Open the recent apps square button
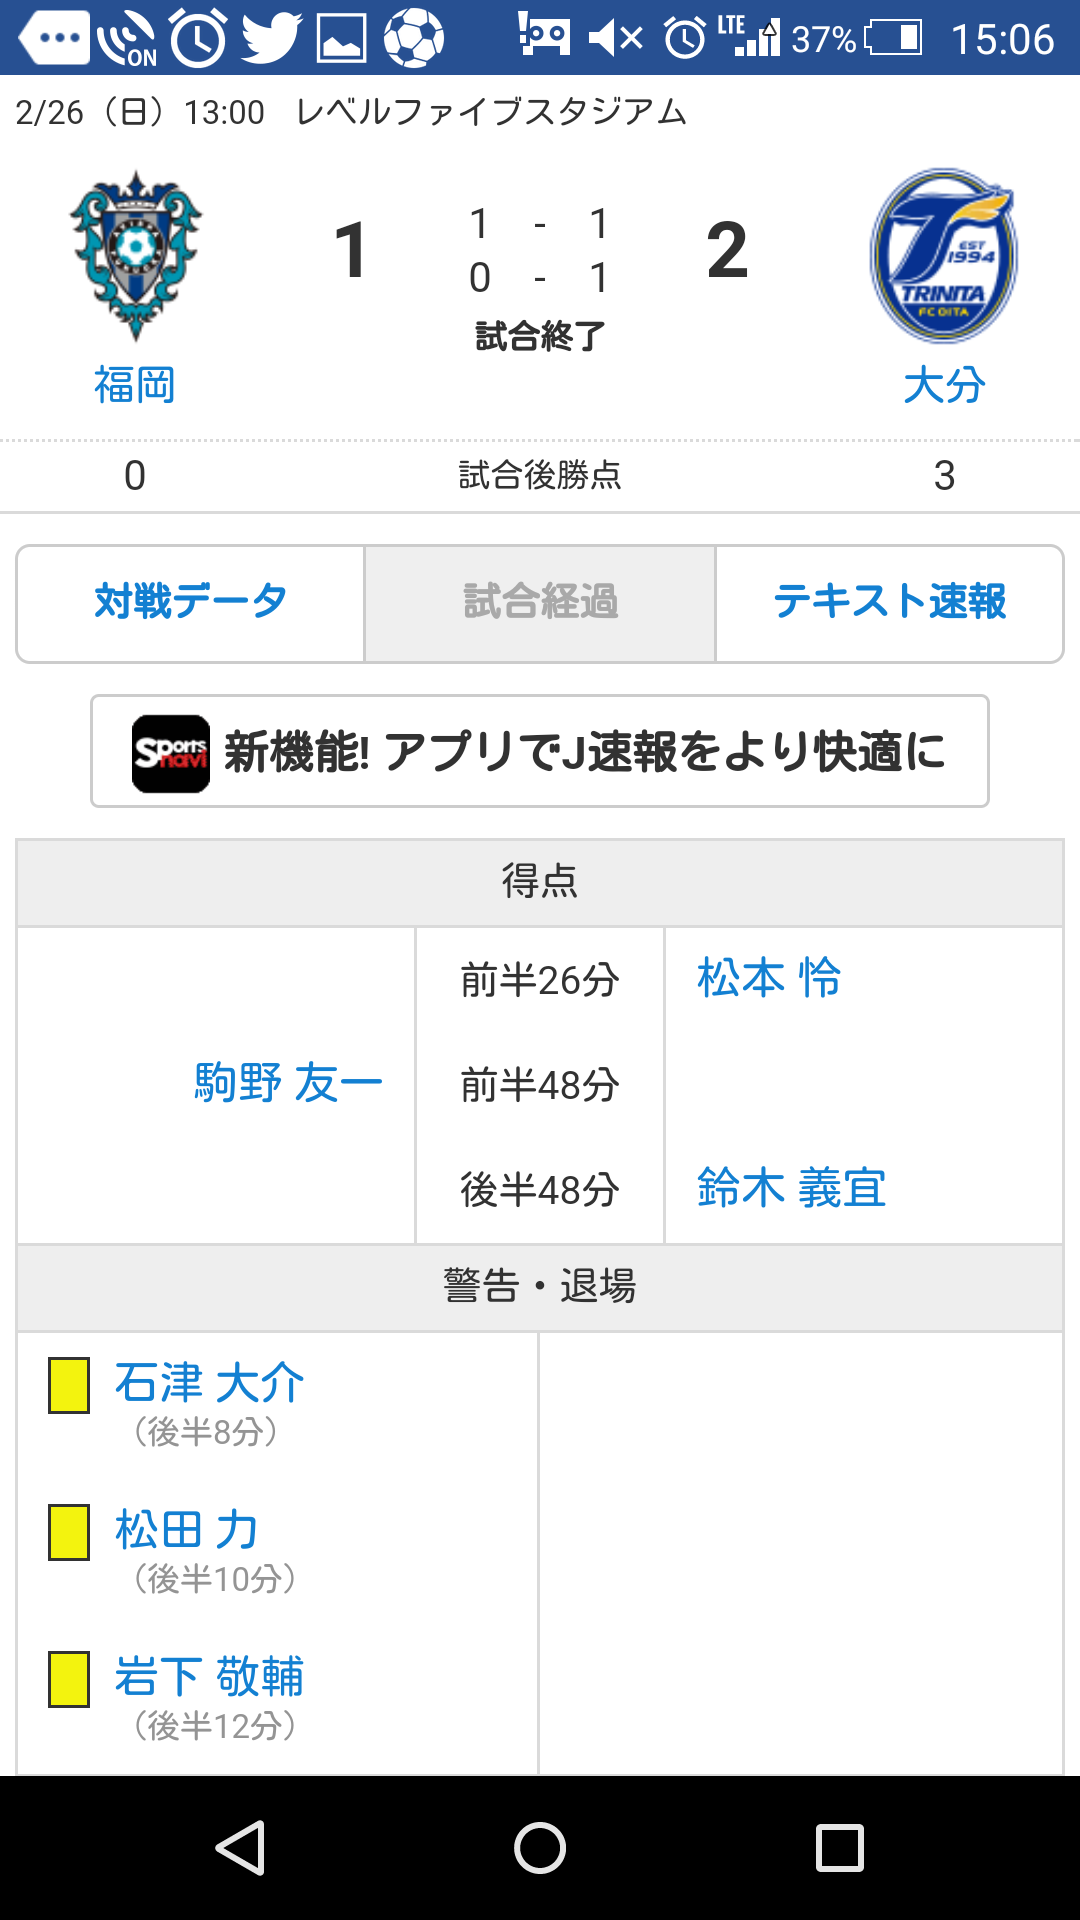 [x=839, y=1847]
